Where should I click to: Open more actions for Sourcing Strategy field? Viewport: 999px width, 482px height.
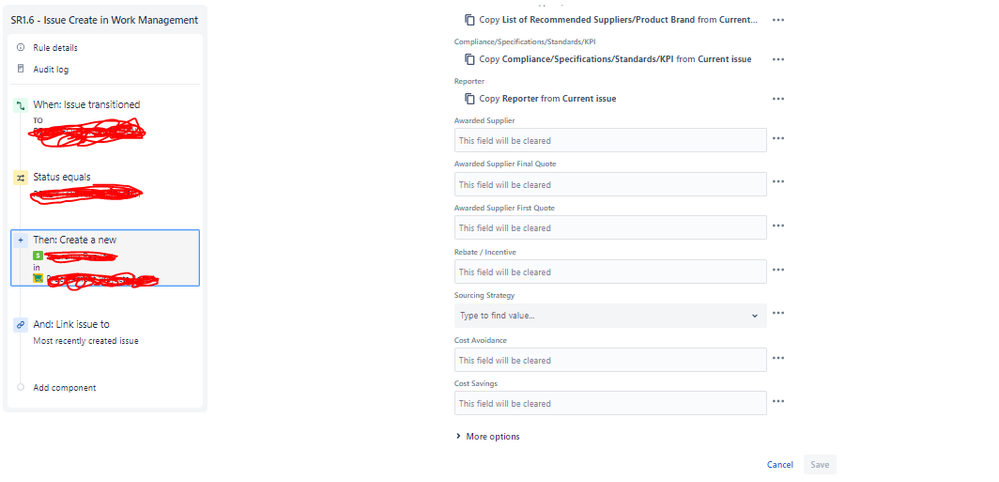point(778,313)
